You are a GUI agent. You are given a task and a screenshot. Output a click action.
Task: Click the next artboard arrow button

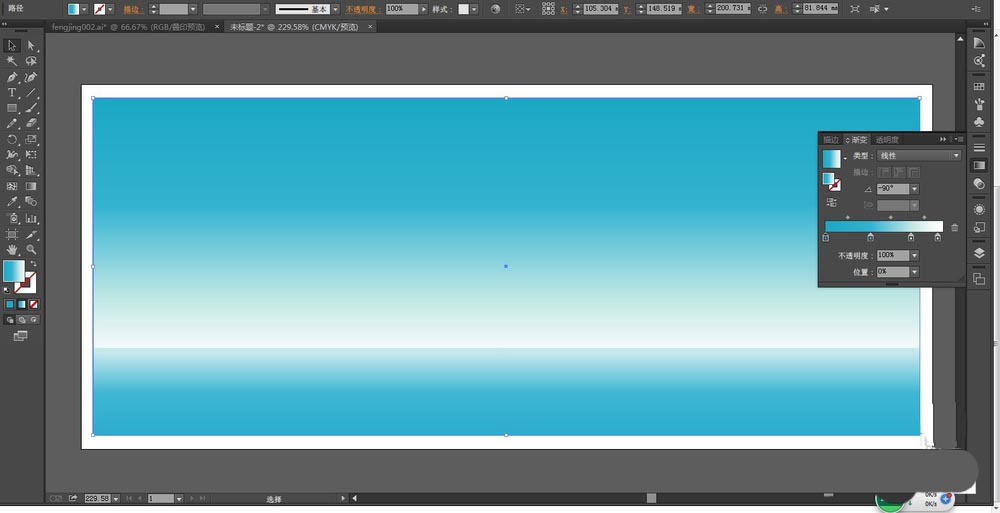[x=191, y=498]
